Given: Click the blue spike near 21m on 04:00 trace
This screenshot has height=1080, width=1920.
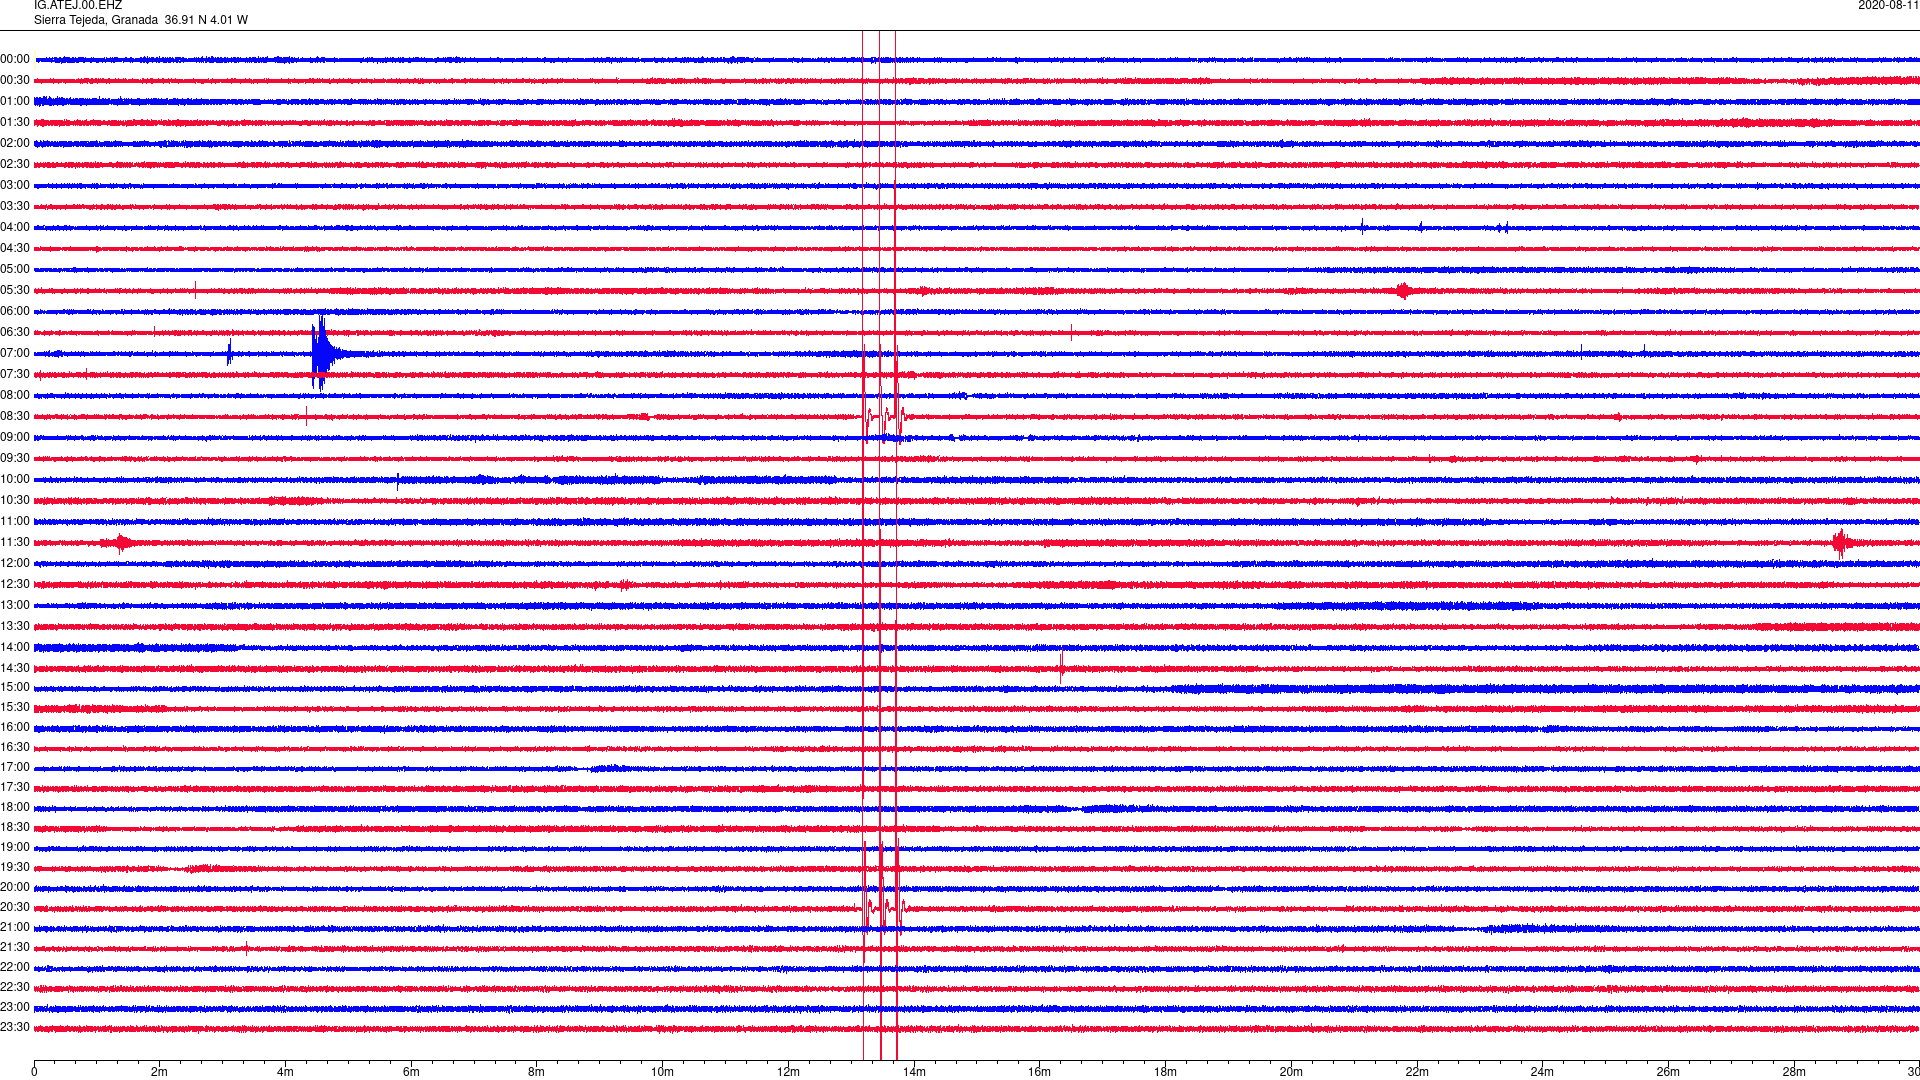Looking at the screenshot, I should pos(1362,227).
